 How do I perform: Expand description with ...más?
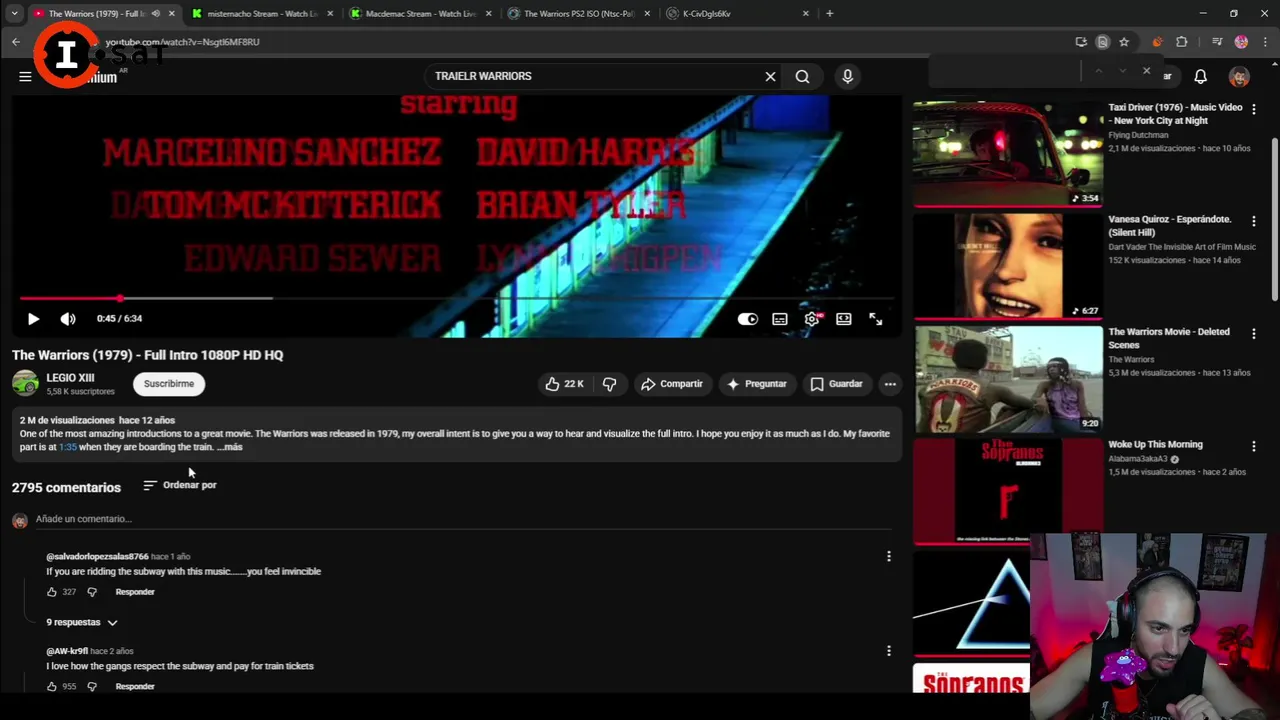click(x=230, y=447)
